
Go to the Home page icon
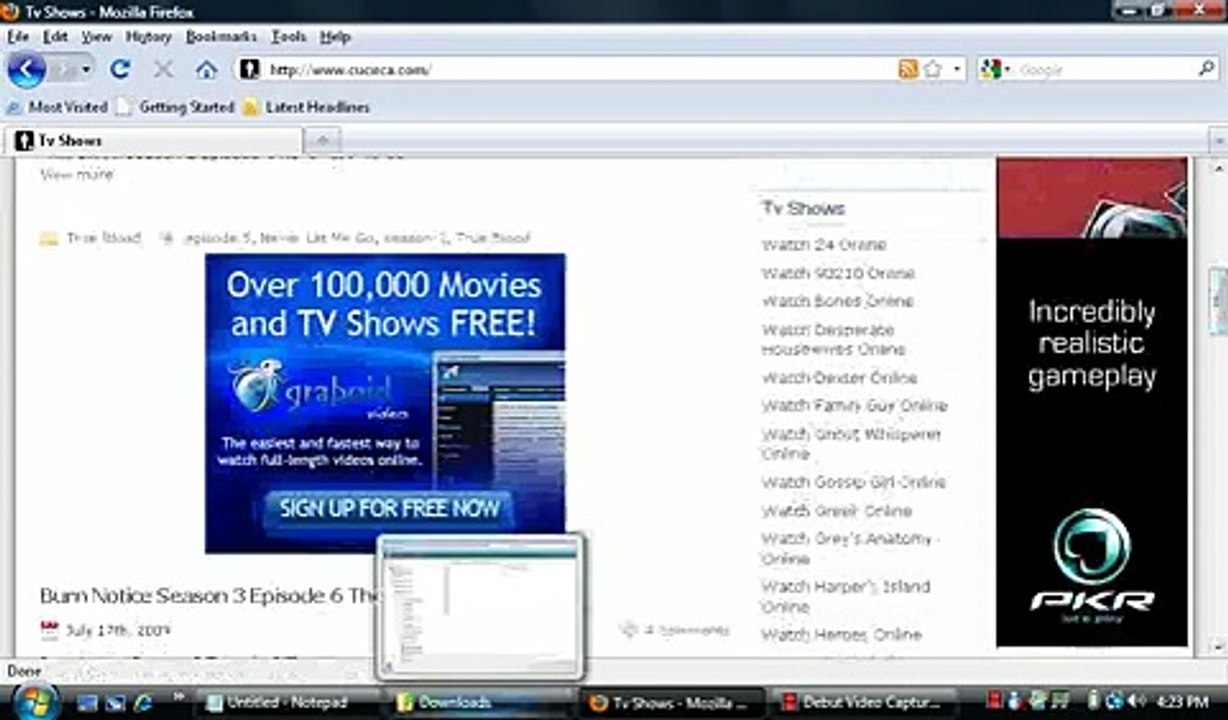coord(206,69)
